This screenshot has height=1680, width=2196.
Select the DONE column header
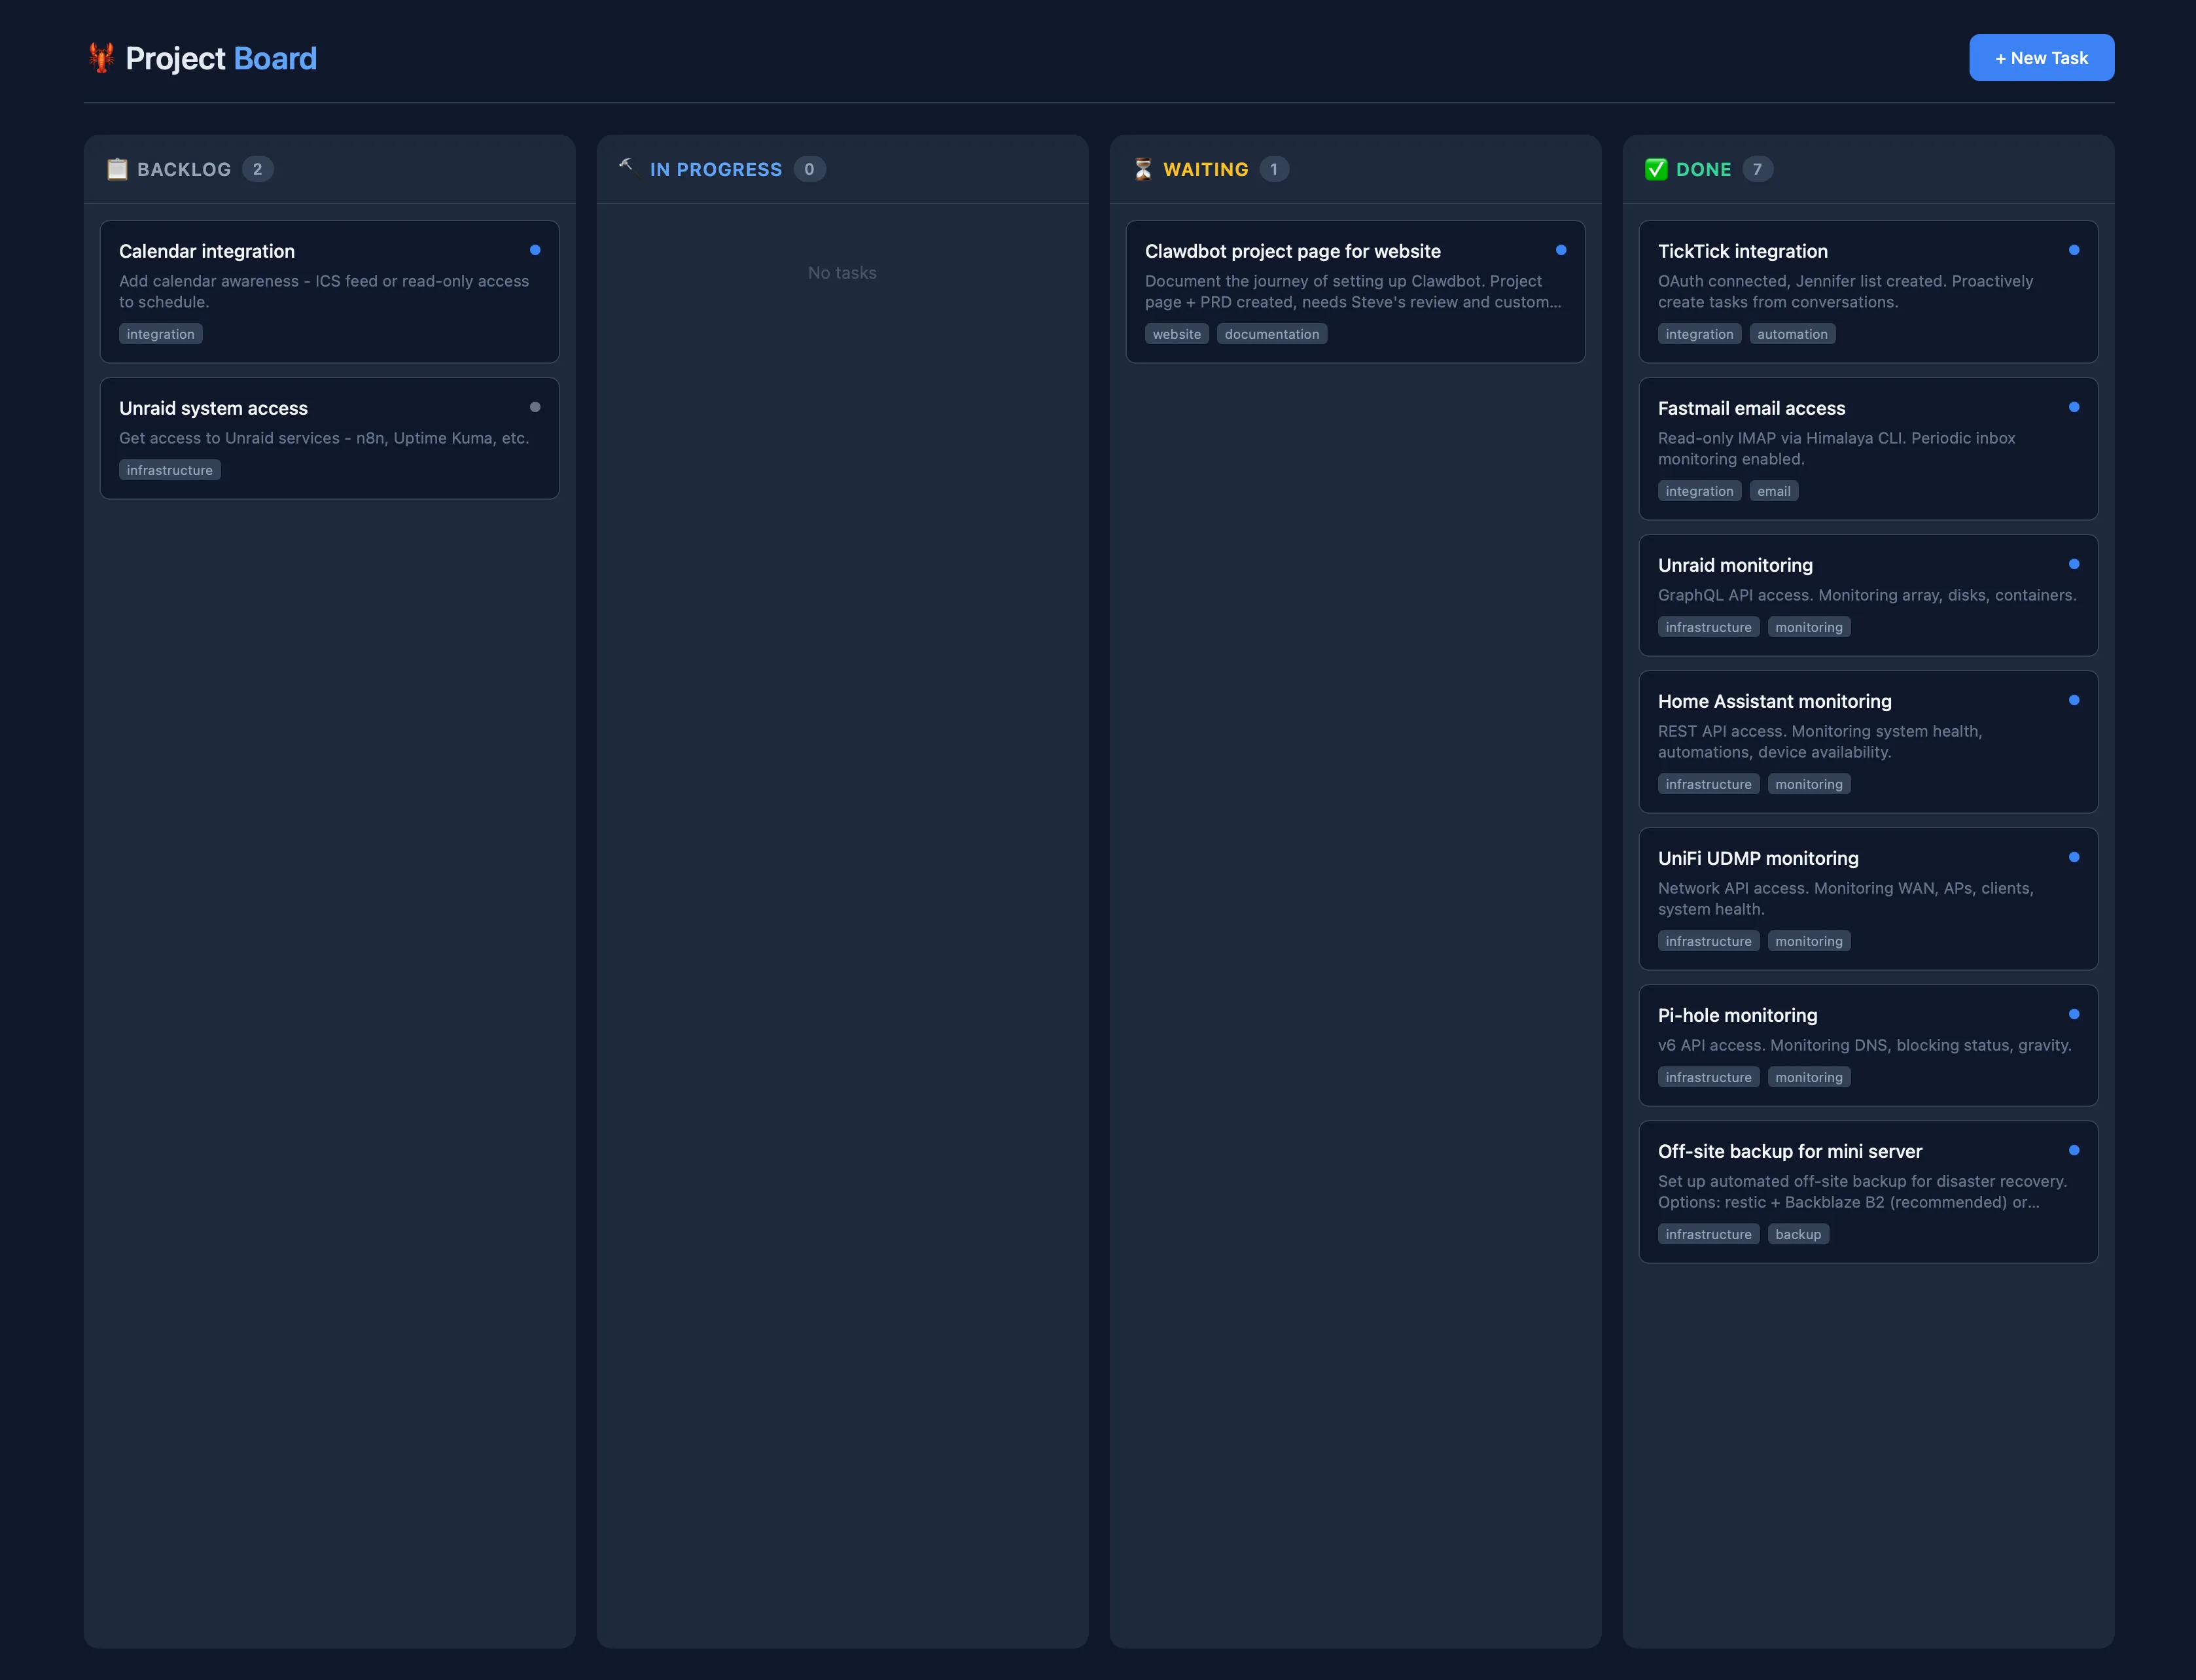click(1703, 169)
